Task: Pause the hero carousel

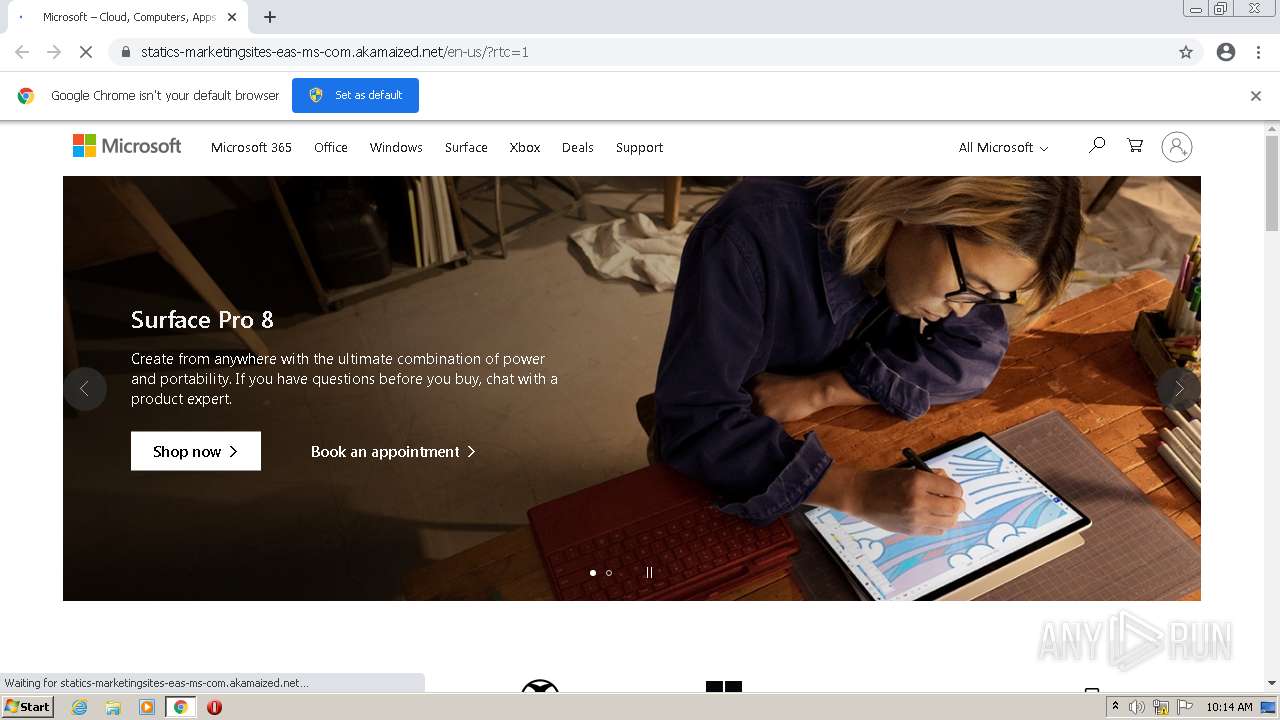Action: 649,573
